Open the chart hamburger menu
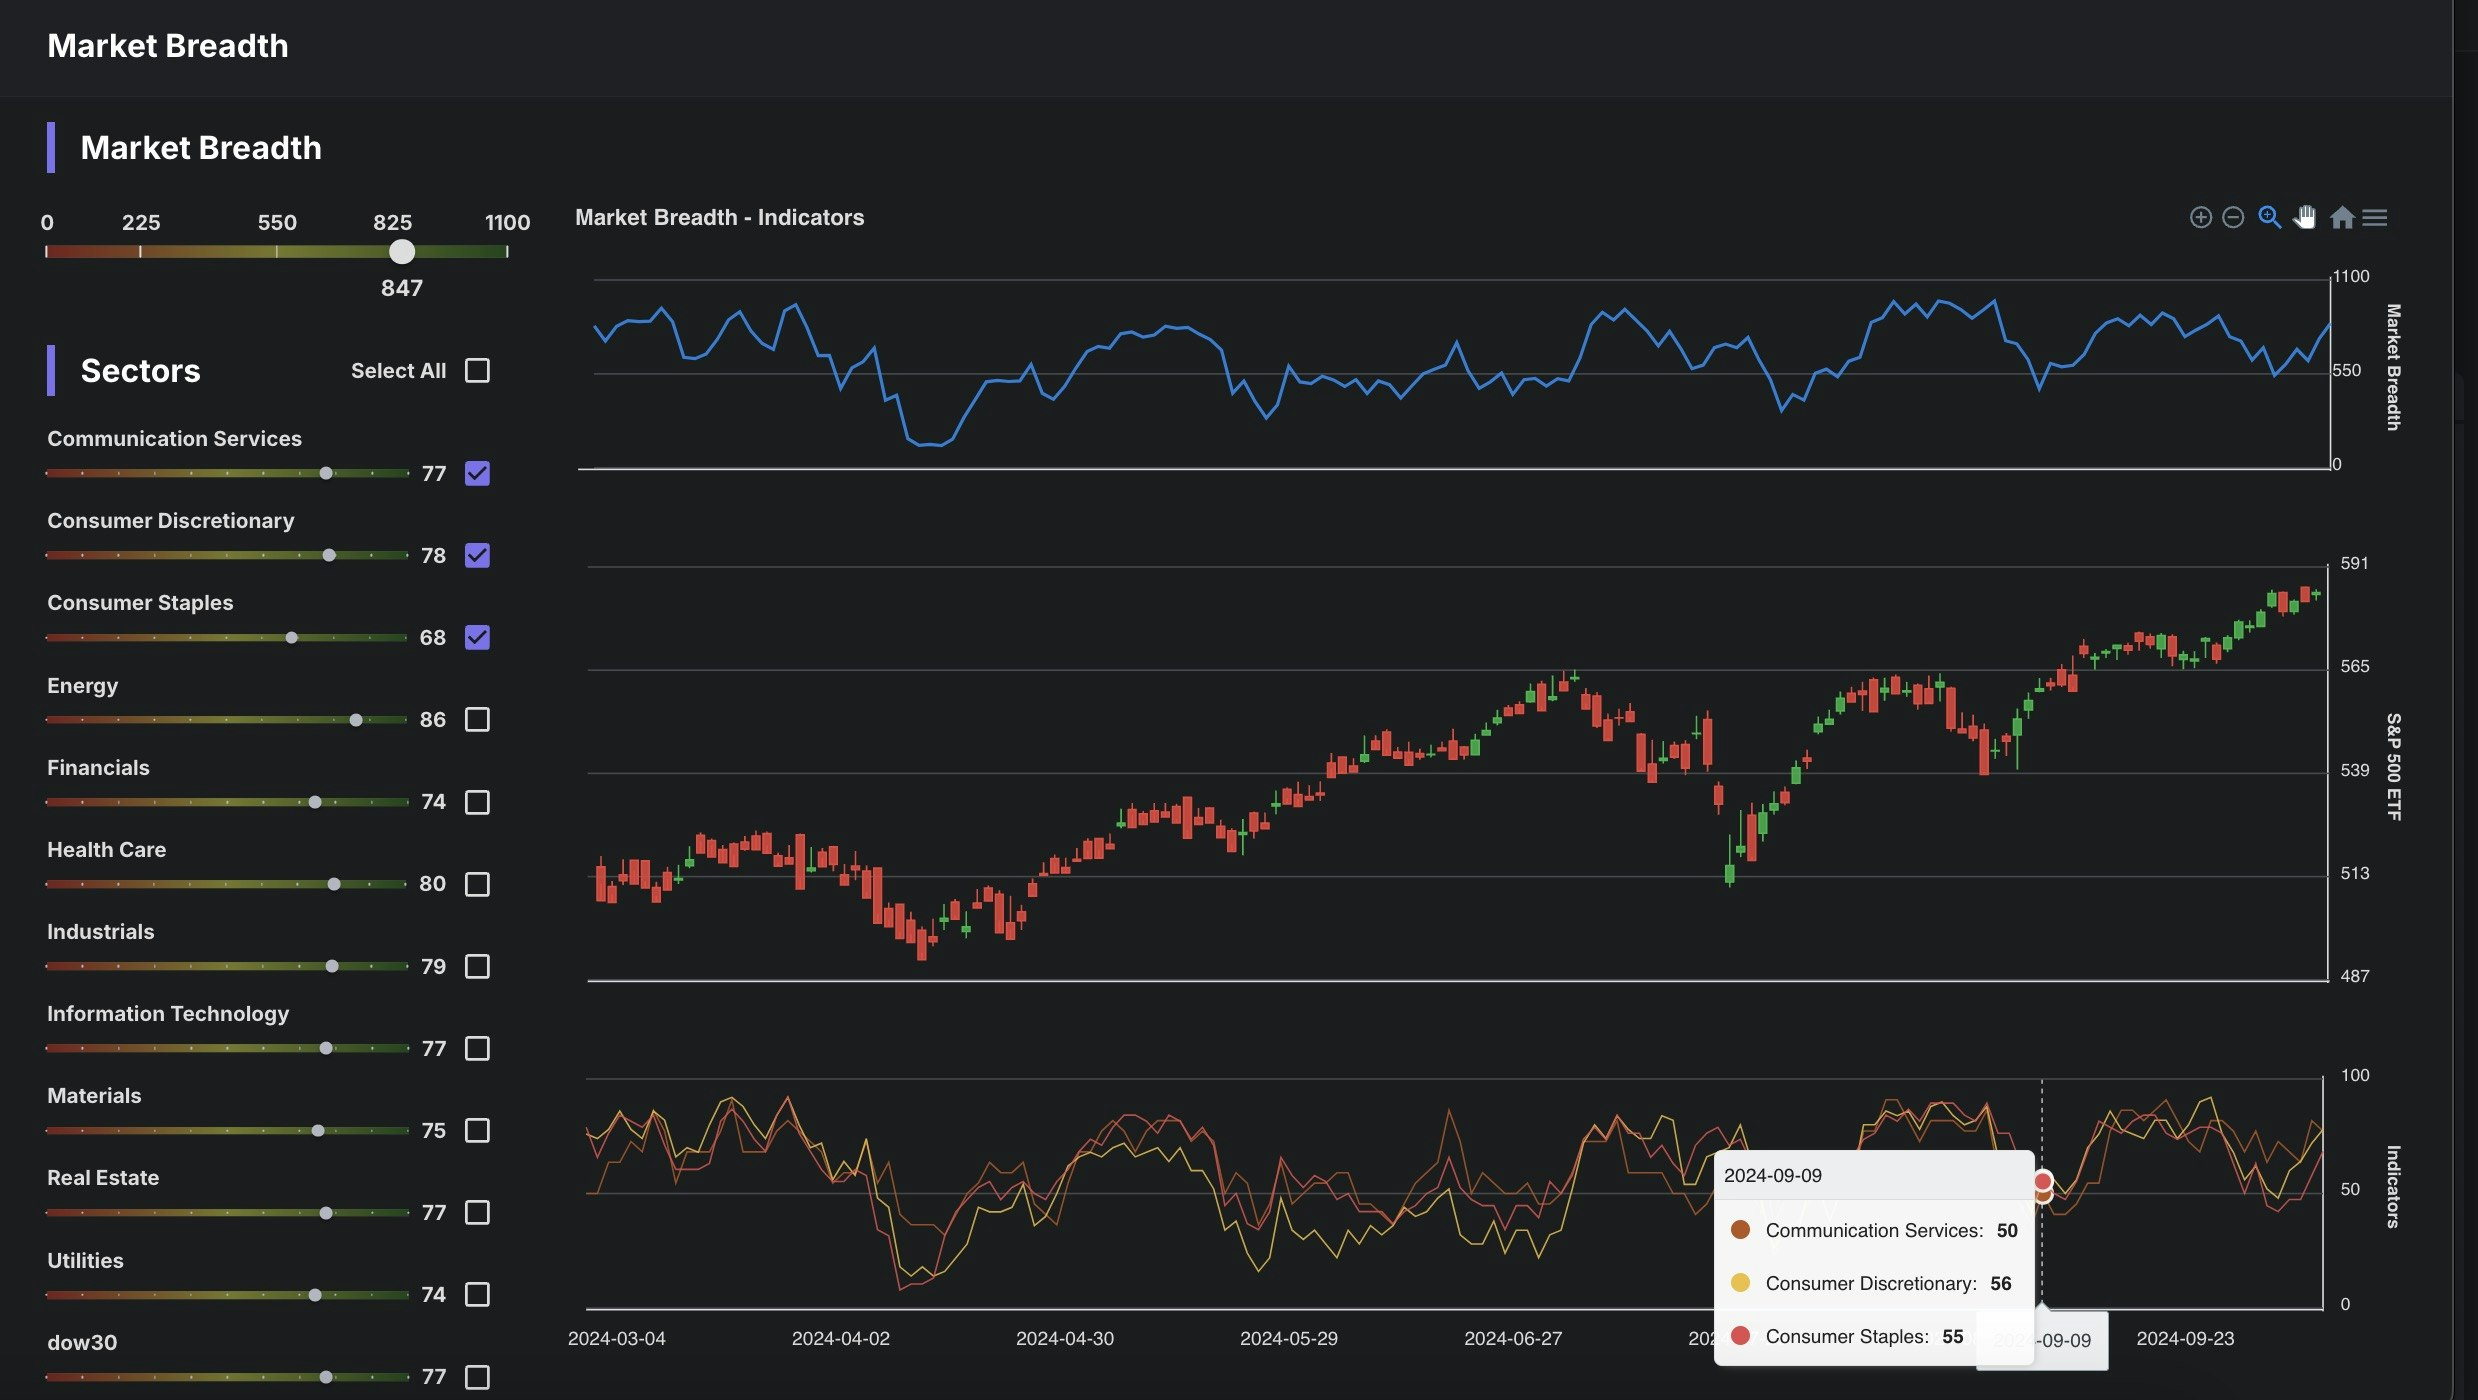Viewport: 2478px width, 1400px height. tap(2375, 218)
